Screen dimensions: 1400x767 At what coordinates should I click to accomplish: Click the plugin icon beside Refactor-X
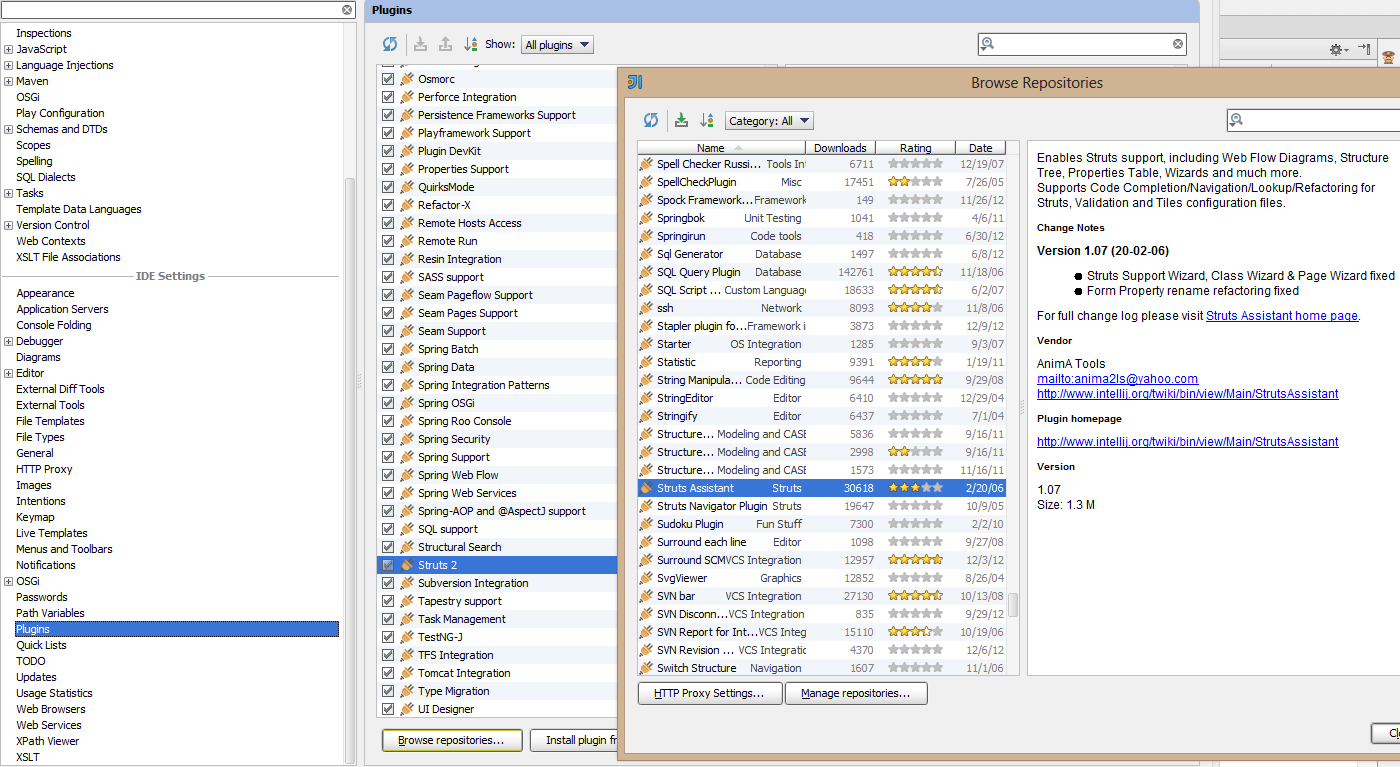click(x=407, y=205)
